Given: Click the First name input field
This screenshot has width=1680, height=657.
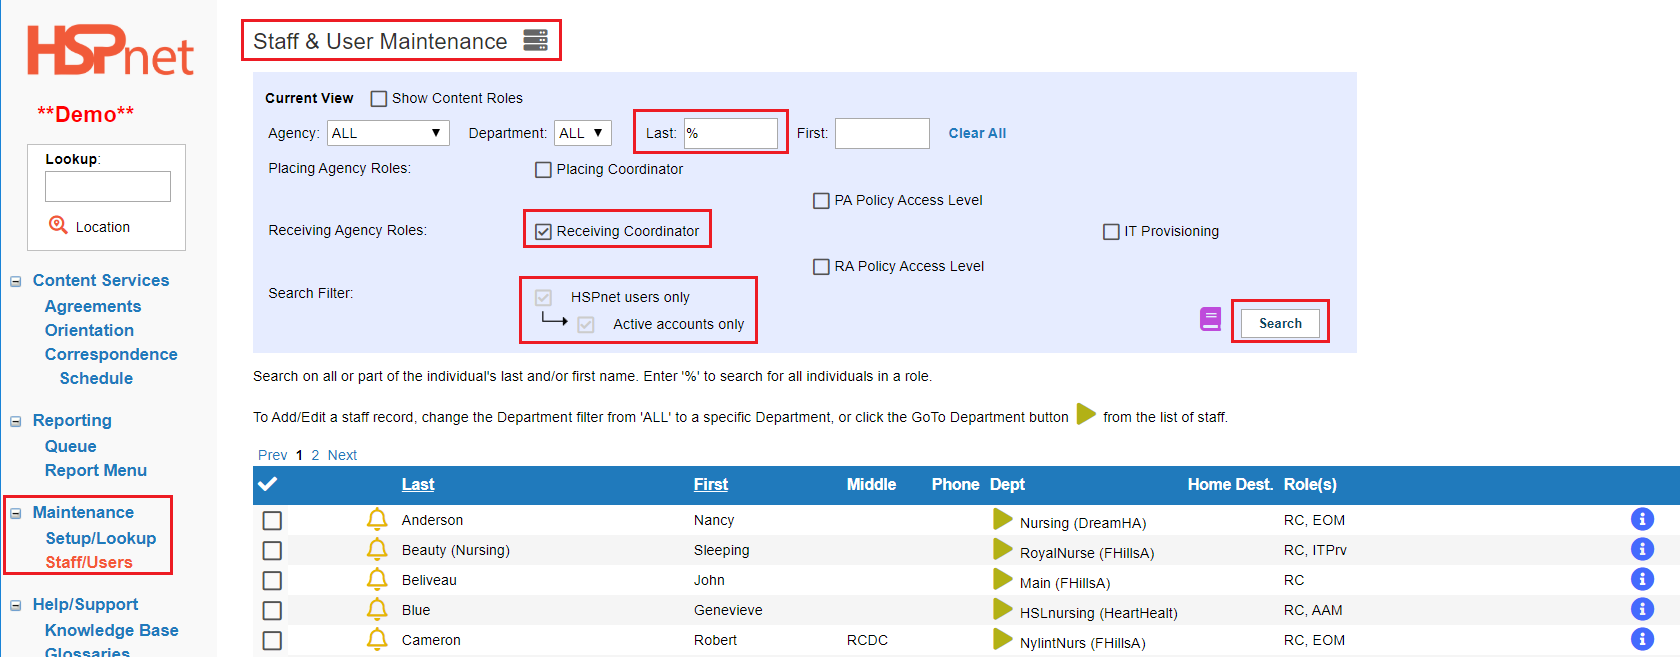Looking at the screenshot, I should [x=882, y=133].
